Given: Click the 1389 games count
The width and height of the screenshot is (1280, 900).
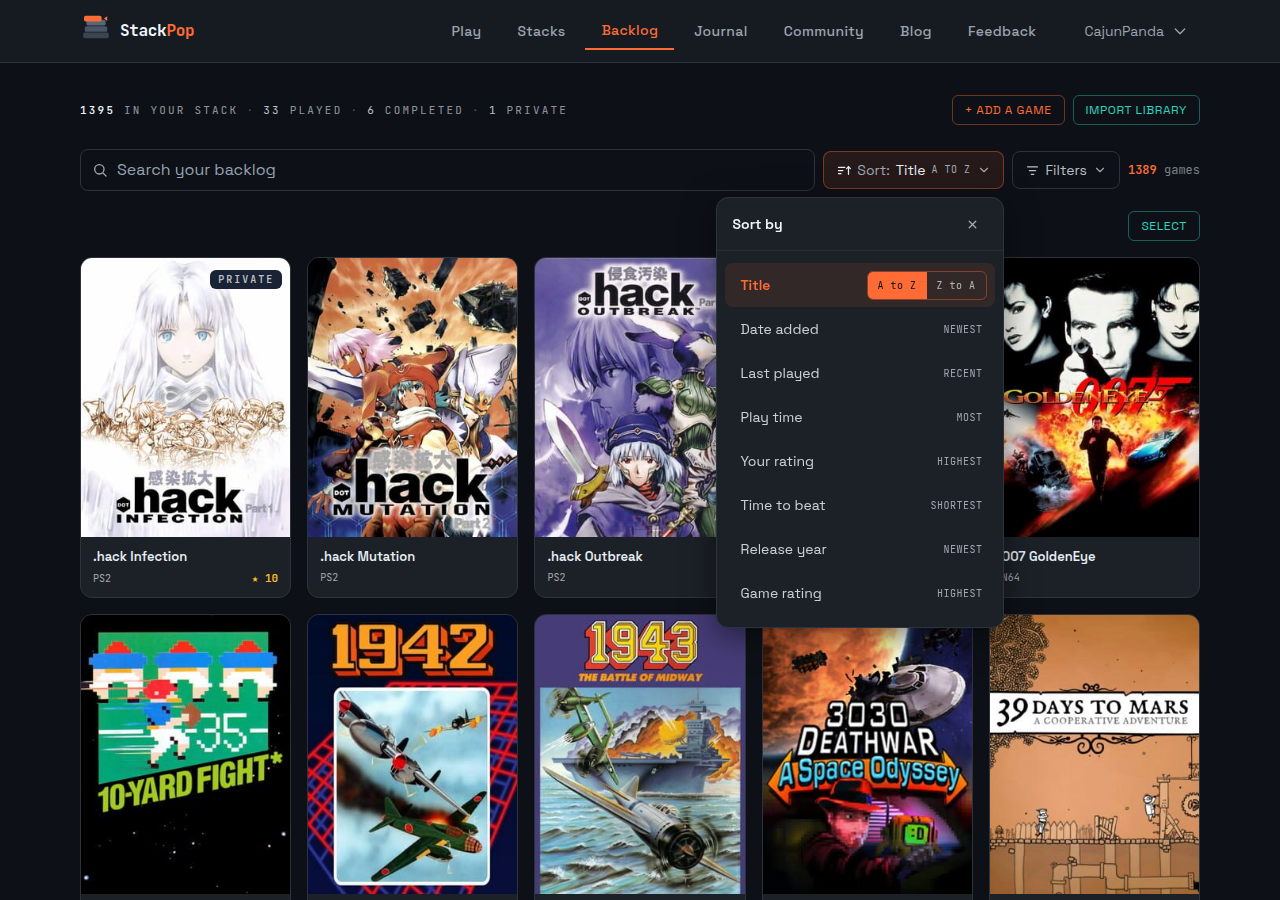Looking at the screenshot, I should tap(1164, 170).
